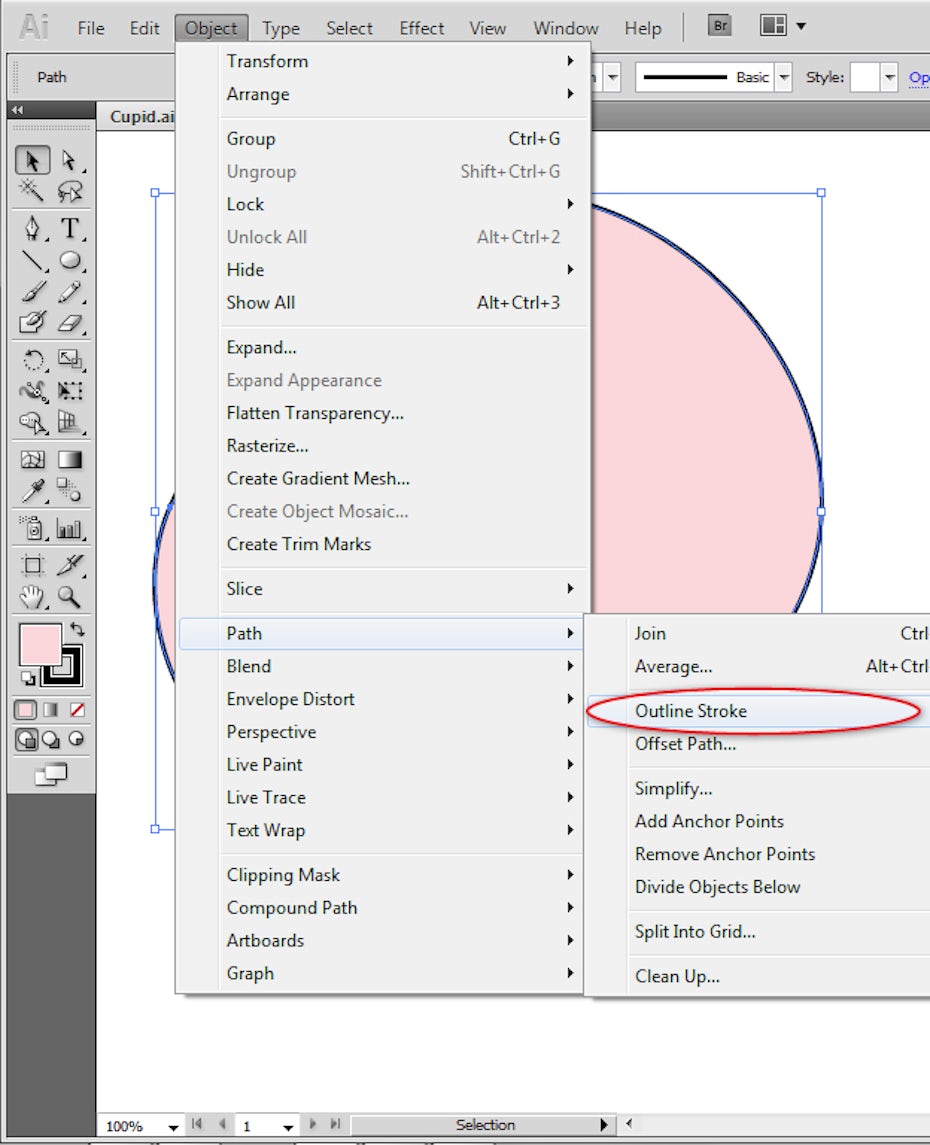This screenshot has width=930, height=1145.
Task: Open the Effect menu
Action: [421, 28]
